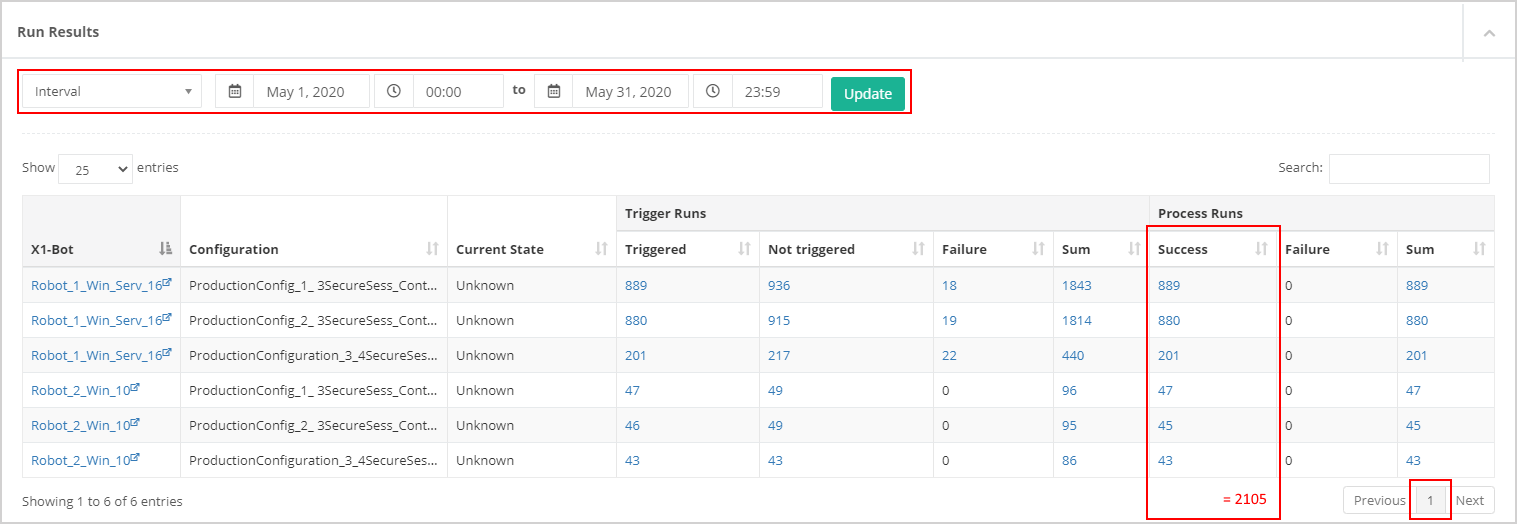1517x524 pixels.
Task: Focus the Search input field
Action: [1409, 169]
